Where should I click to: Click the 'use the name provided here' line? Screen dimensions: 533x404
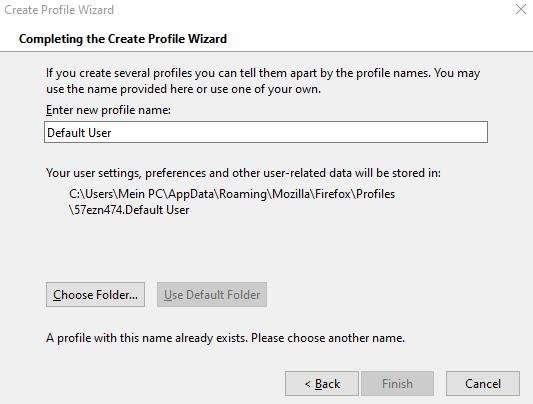click(183, 89)
